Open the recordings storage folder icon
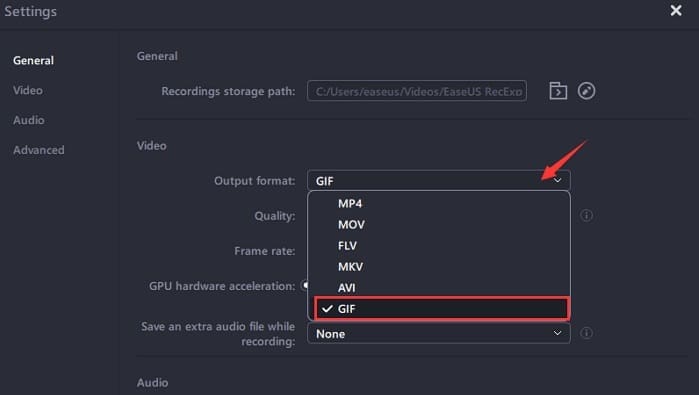 tap(558, 91)
